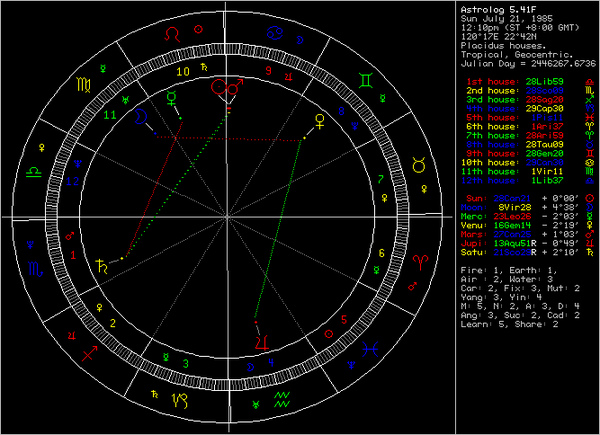Click the blue Scorpio sign glyph
Image resolution: width=600 pixels, height=435 pixels.
(36, 269)
